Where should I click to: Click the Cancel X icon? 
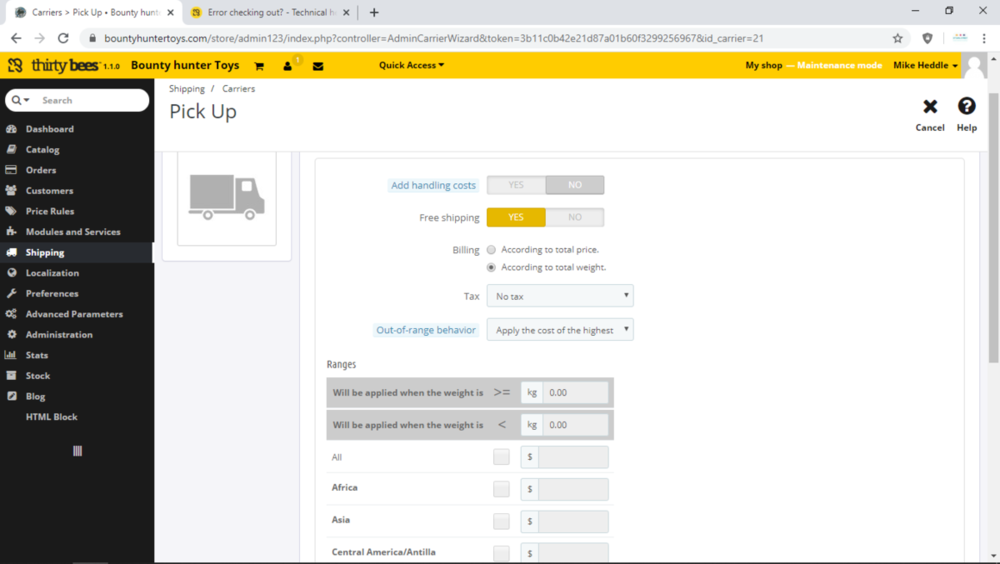pos(930,107)
